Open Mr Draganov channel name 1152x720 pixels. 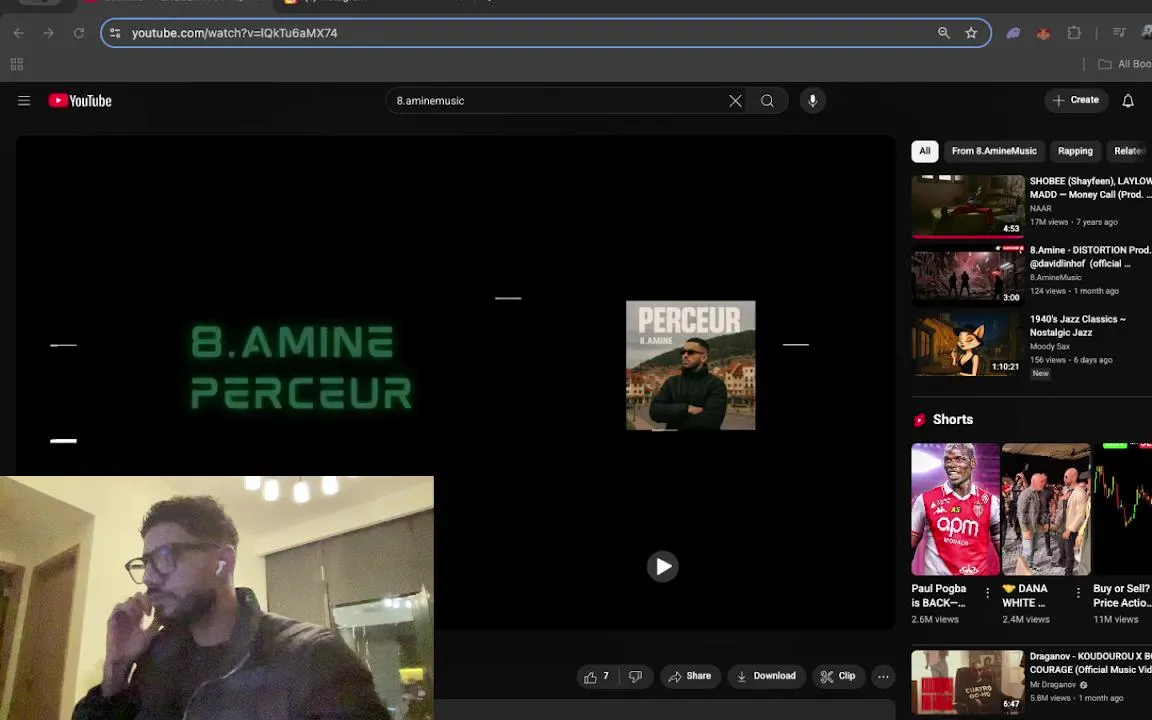[x=1054, y=685]
